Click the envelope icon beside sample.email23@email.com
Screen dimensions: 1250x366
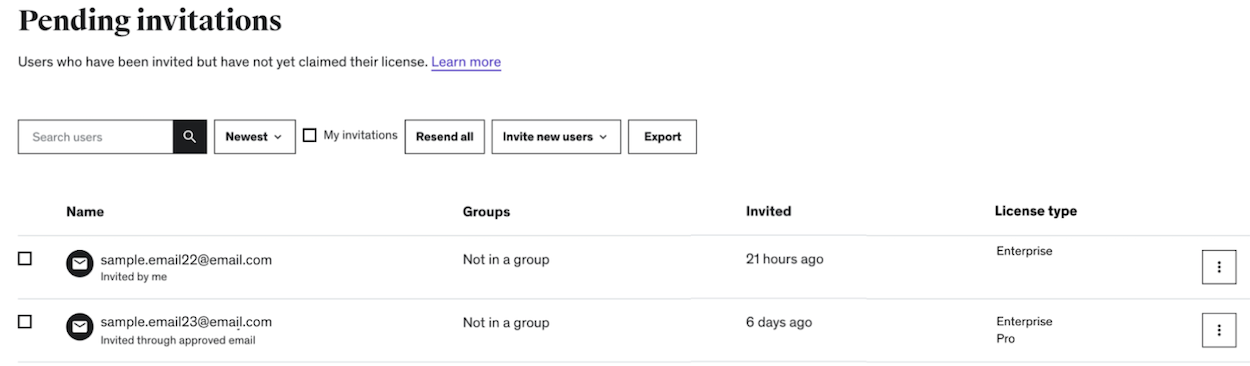(x=79, y=327)
